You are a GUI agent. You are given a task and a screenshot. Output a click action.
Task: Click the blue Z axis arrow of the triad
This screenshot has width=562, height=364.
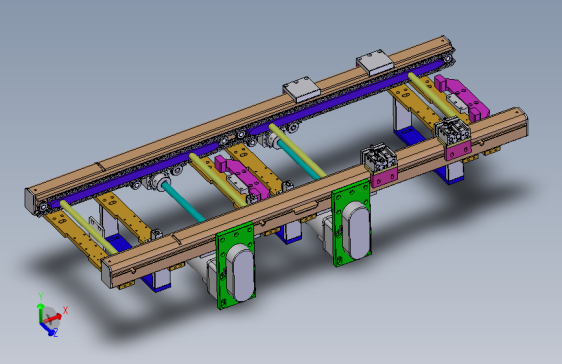pos(47,328)
